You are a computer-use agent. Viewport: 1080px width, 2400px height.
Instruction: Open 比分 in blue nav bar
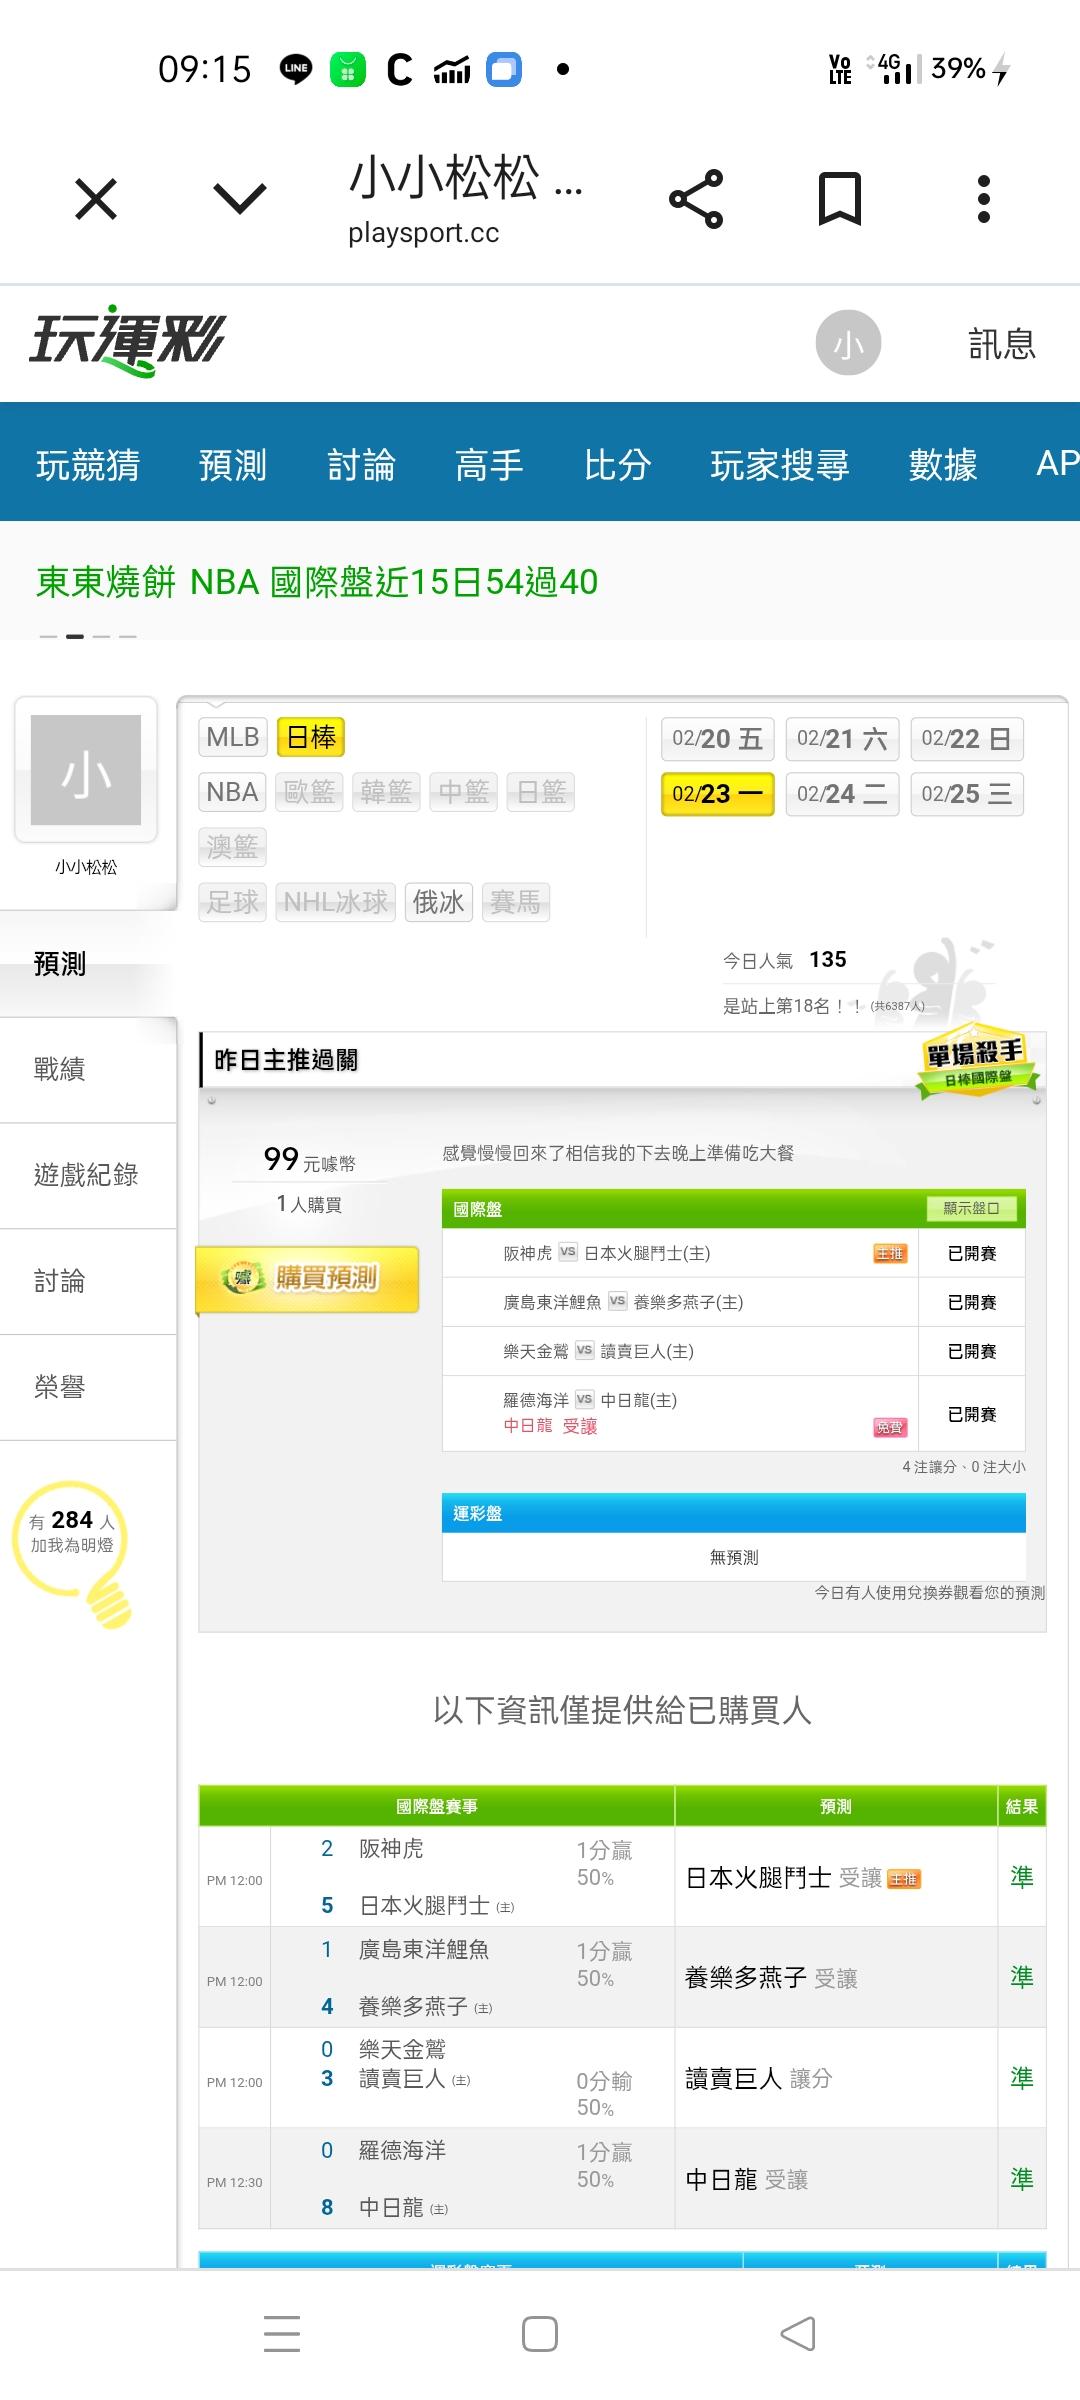tap(617, 464)
